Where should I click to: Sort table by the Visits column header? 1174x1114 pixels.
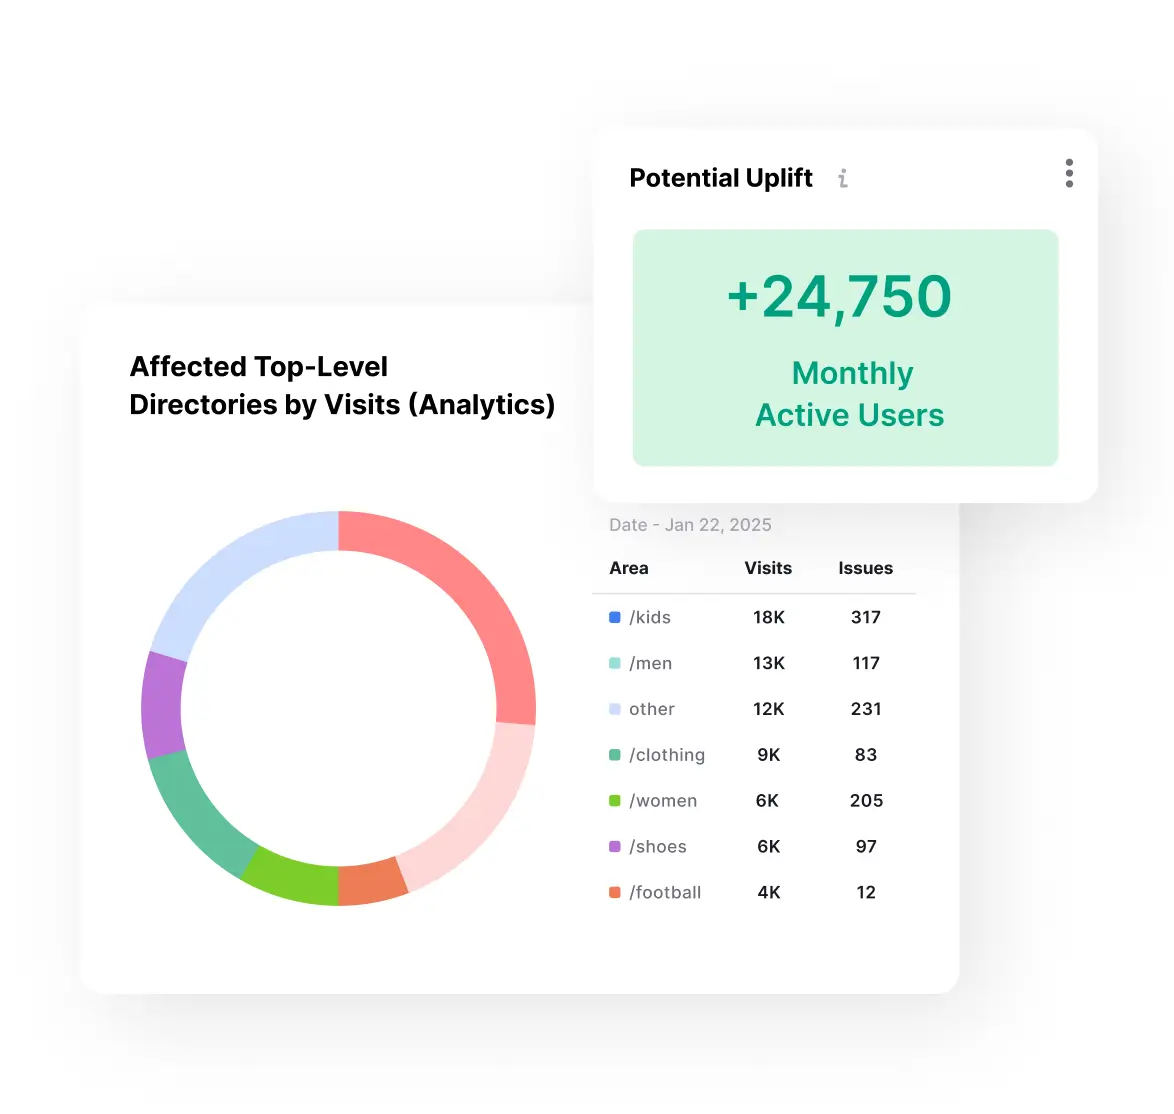(x=767, y=568)
